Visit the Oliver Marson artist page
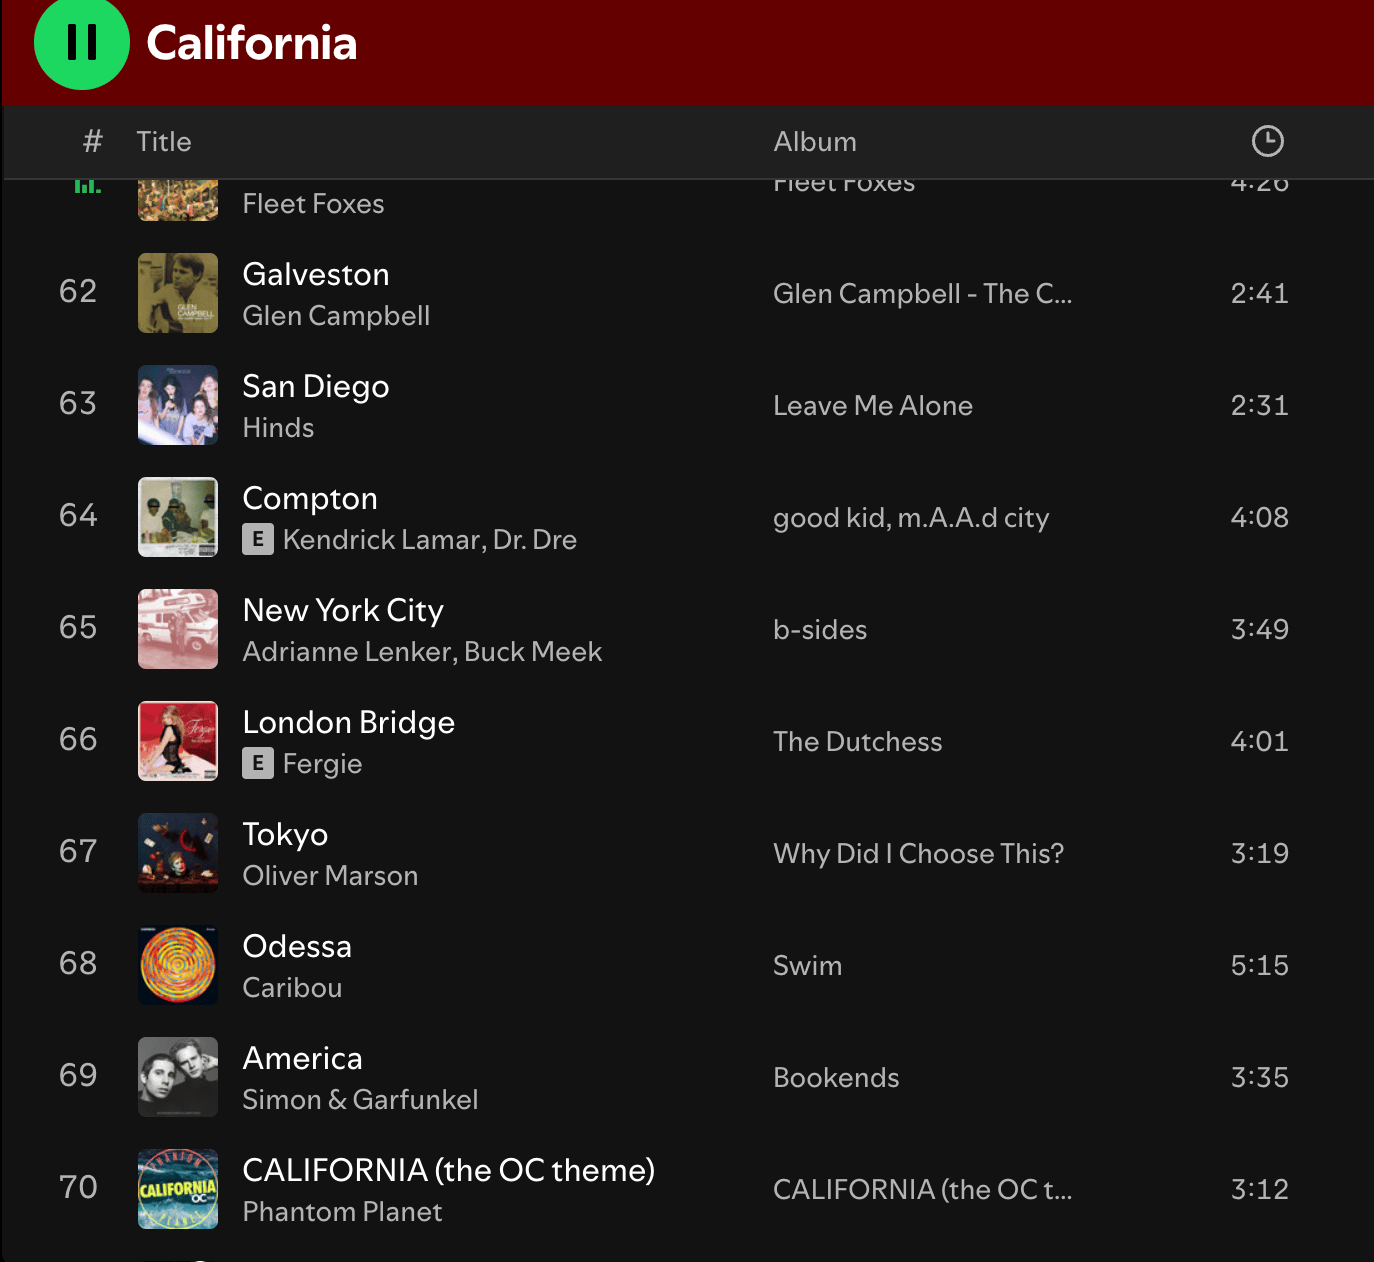 click(331, 876)
